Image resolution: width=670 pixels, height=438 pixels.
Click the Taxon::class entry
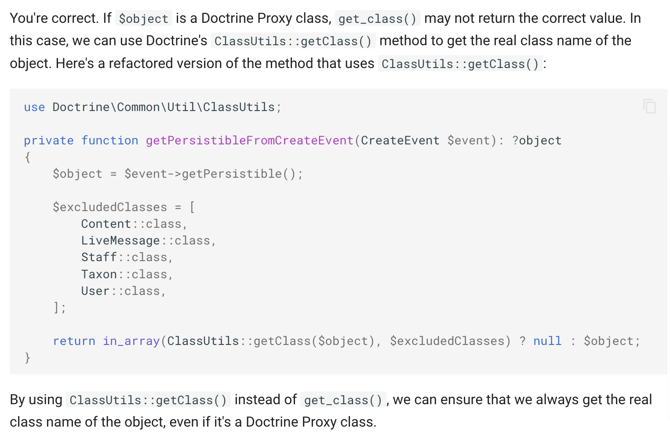click(126, 274)
